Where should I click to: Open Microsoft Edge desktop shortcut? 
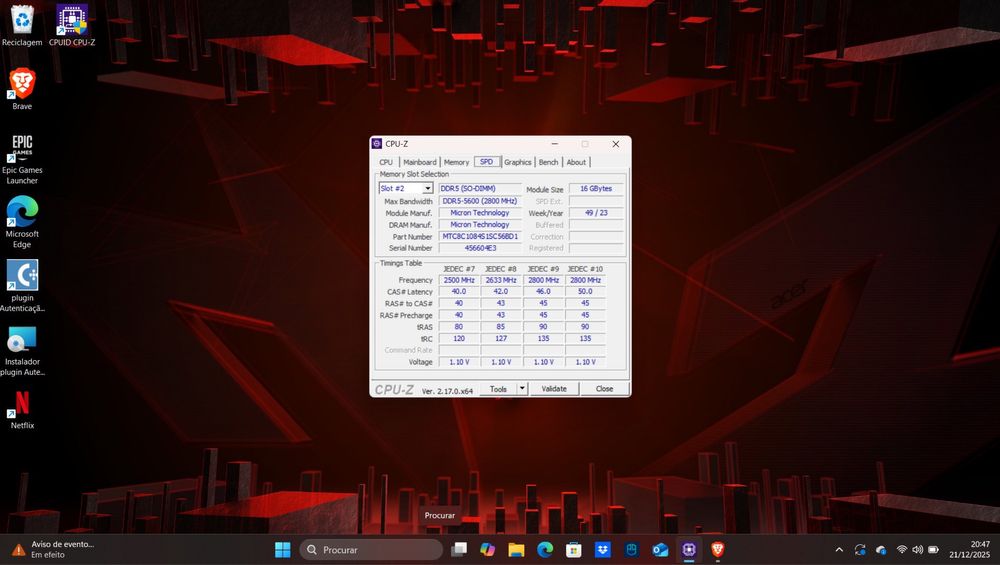22,222
